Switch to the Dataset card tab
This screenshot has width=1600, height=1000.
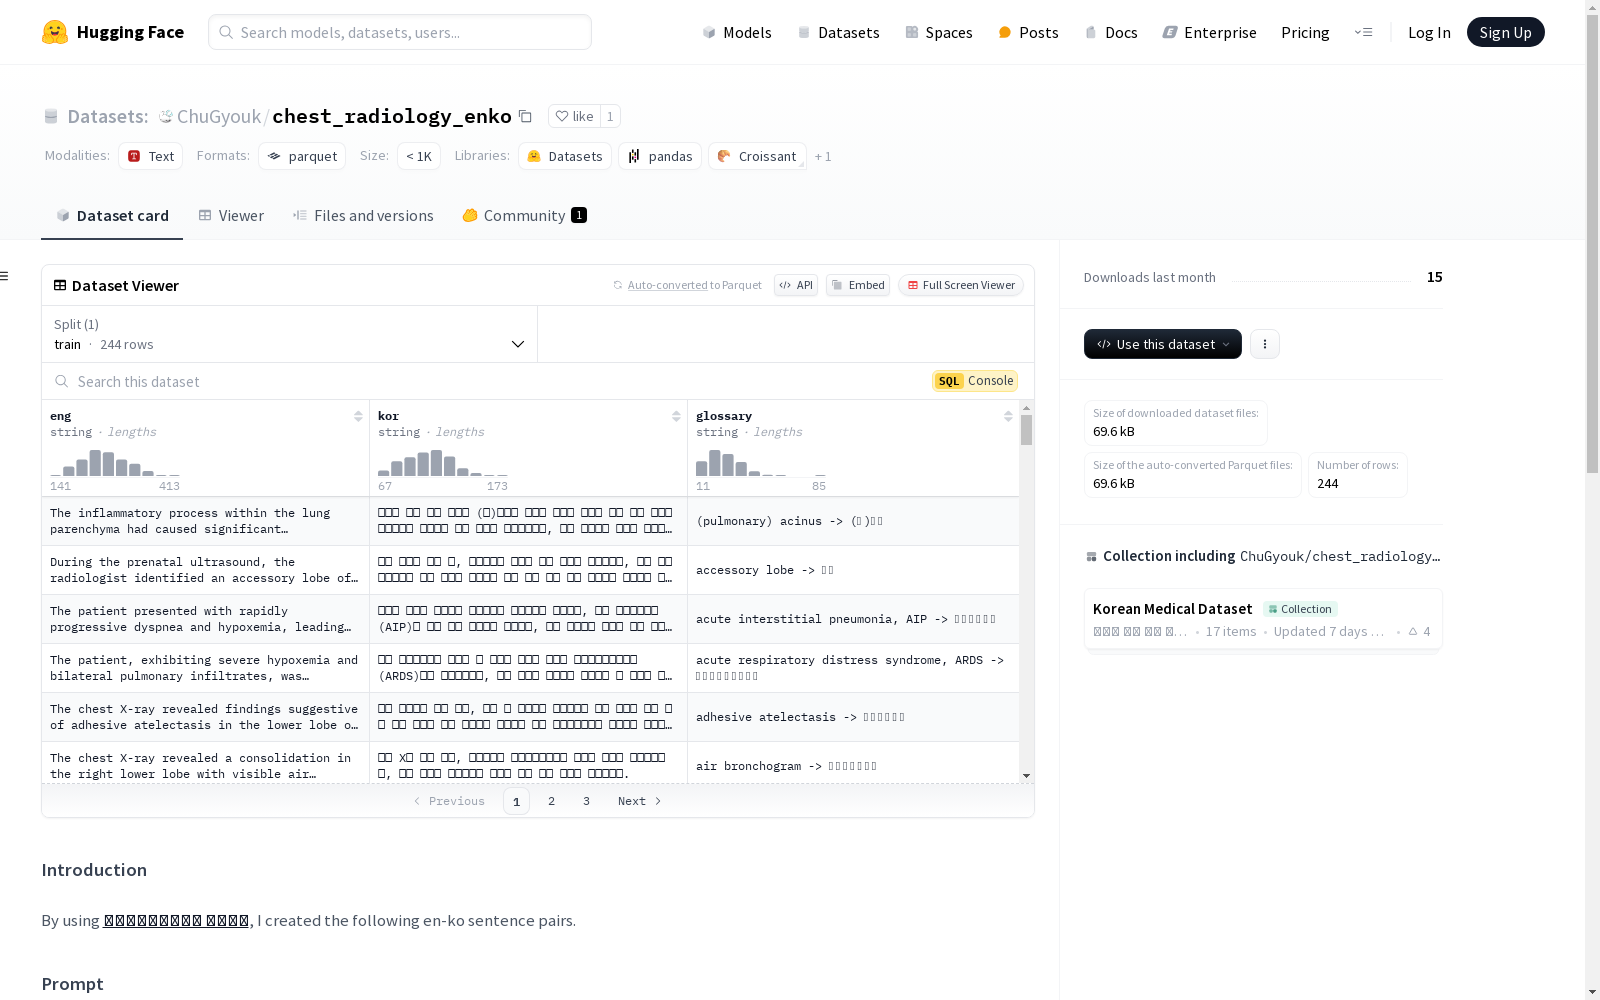pos(112,216)
